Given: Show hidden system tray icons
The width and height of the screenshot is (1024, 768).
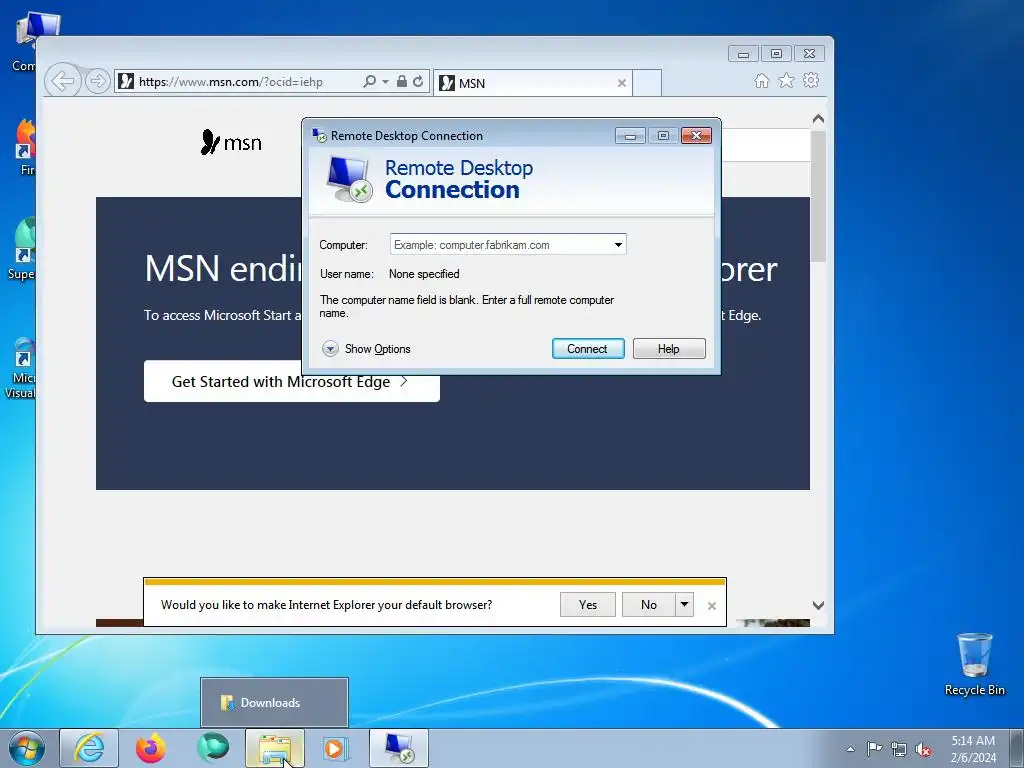Looking at the screenshot, I should point(850,749).
